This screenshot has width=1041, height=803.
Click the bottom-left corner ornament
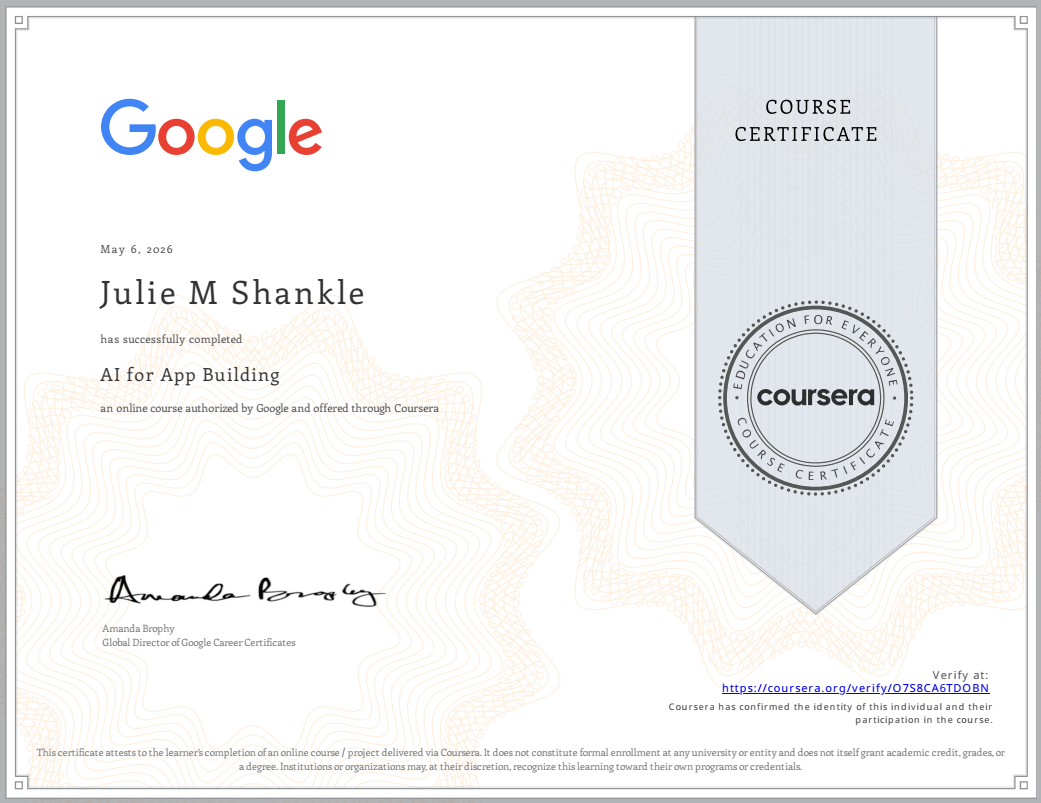[x=20, y=784]
